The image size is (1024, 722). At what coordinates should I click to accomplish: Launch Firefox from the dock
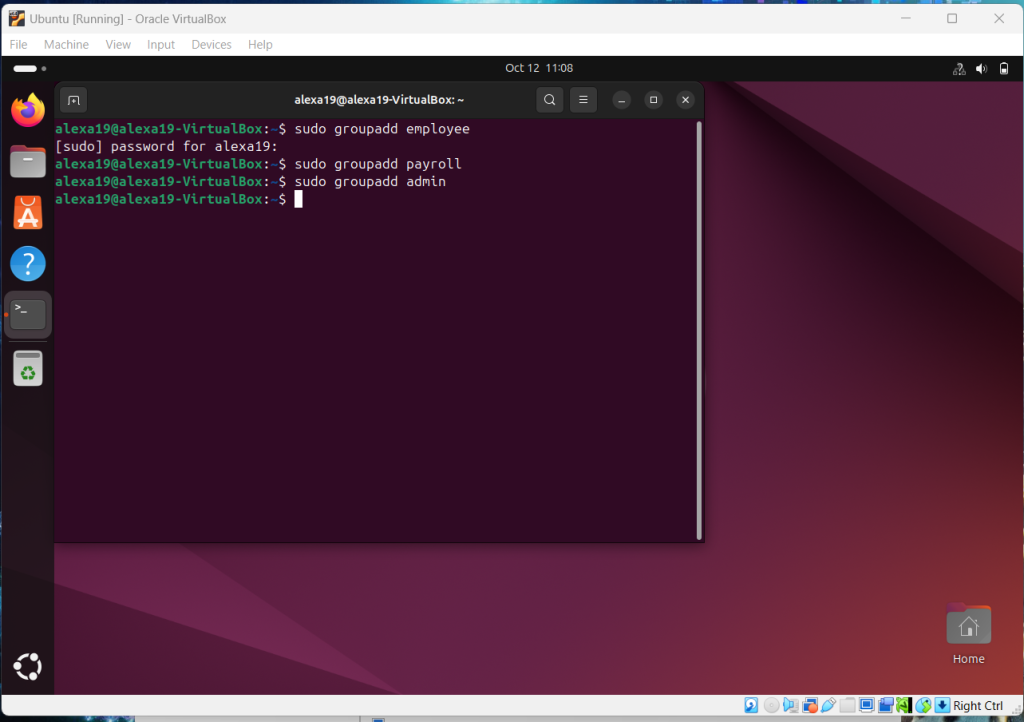28,110
